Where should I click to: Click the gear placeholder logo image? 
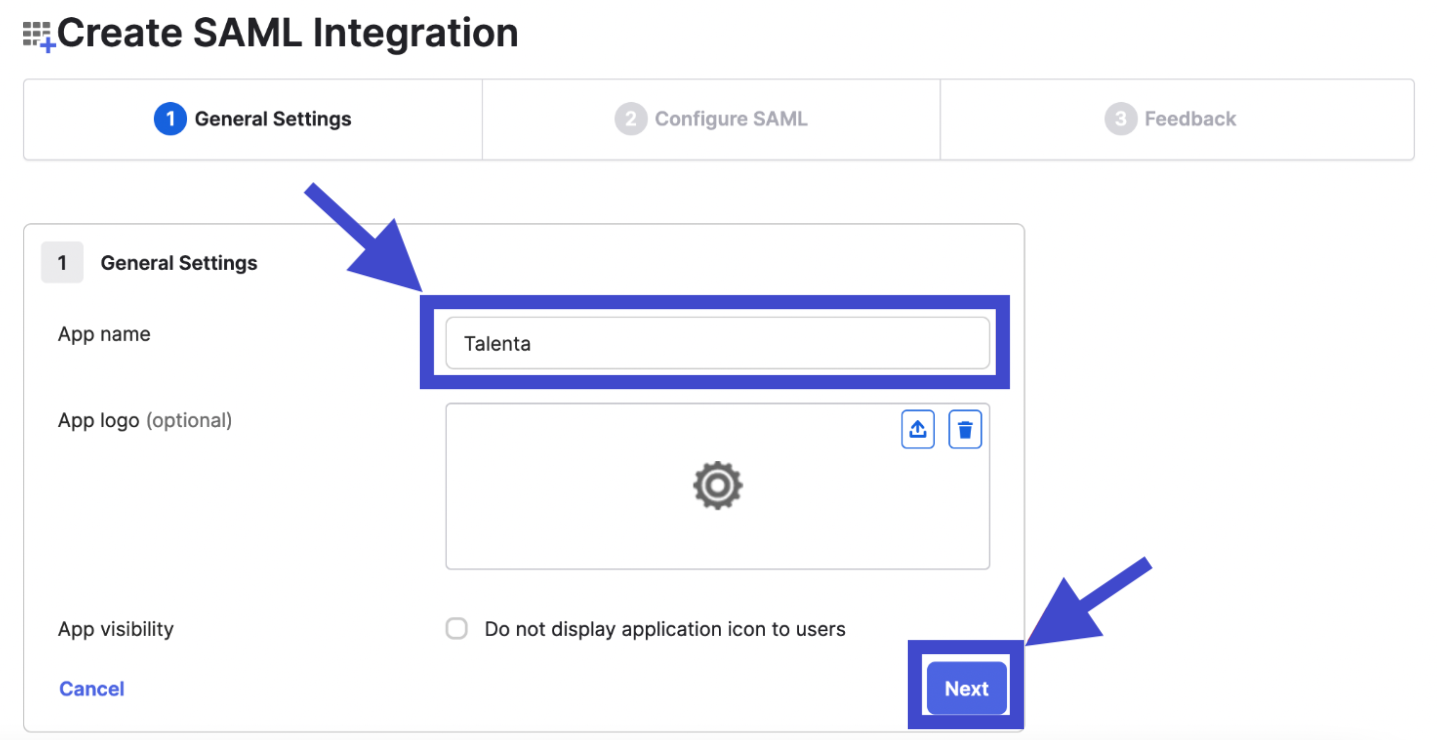[x=717, y=486]
